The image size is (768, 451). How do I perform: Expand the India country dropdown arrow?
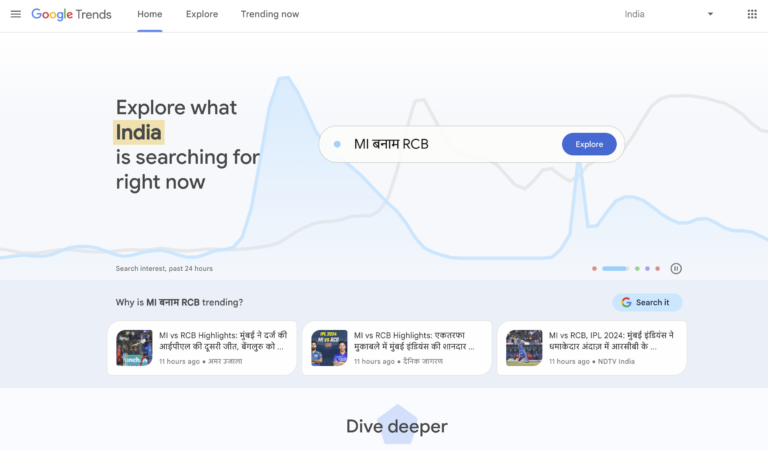click(710, 14)
